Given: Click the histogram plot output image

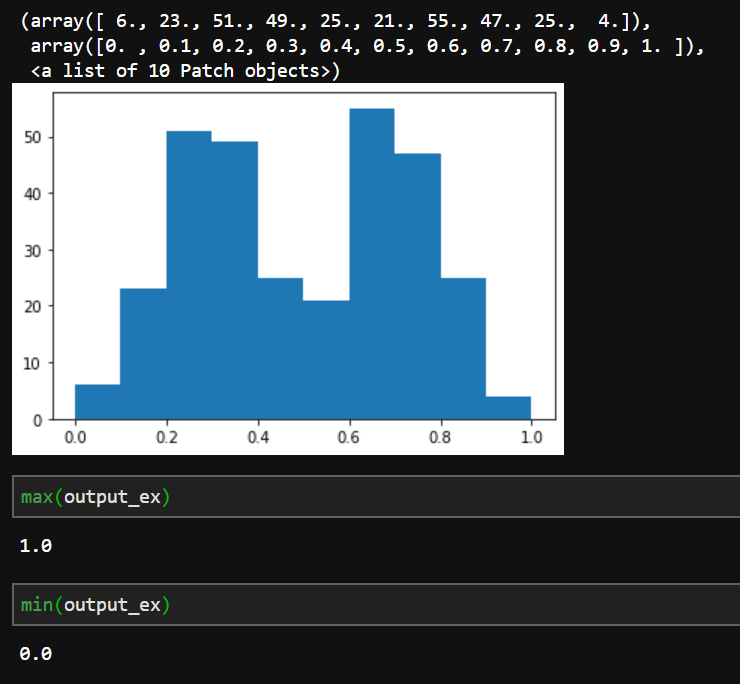Looking at the screenshot, I should tap(288, 269).
